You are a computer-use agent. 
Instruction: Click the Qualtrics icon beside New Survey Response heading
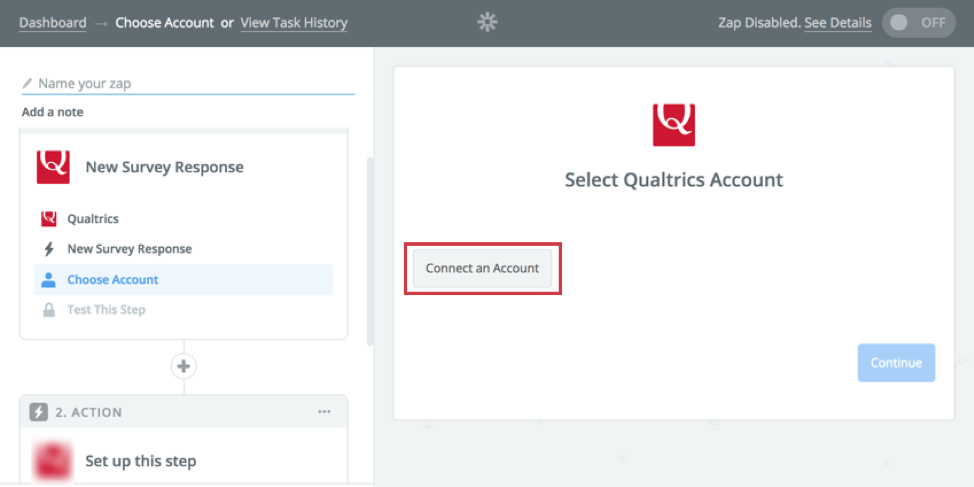(53, 167)
